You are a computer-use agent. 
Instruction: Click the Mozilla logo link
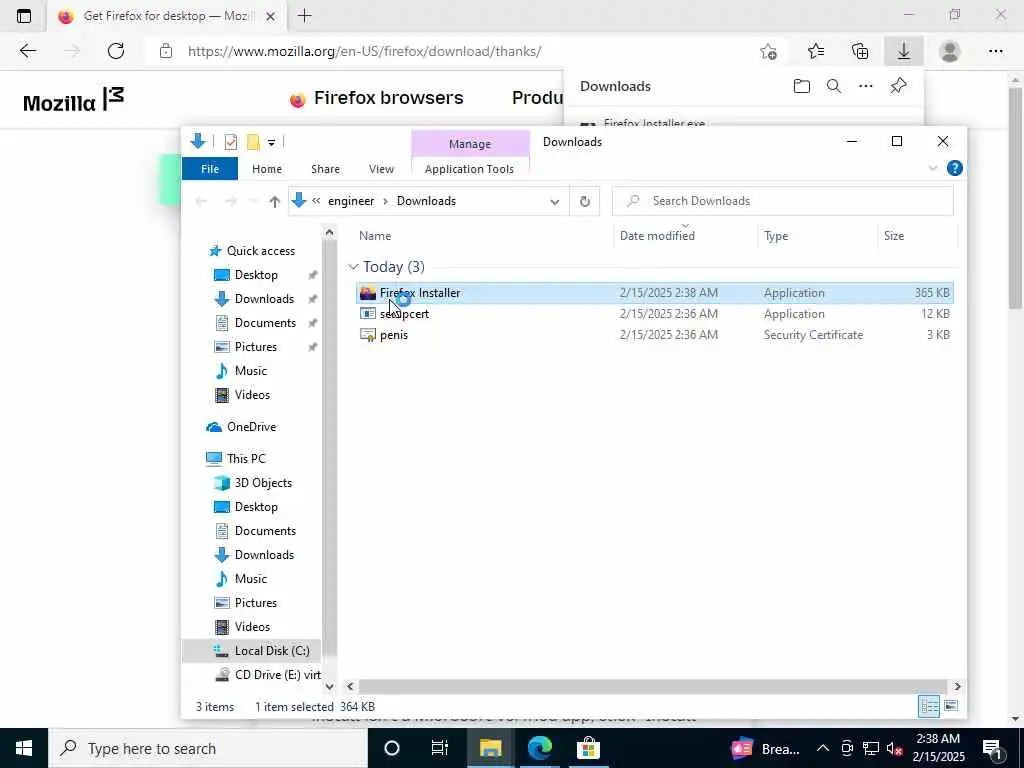click(73, 99)
